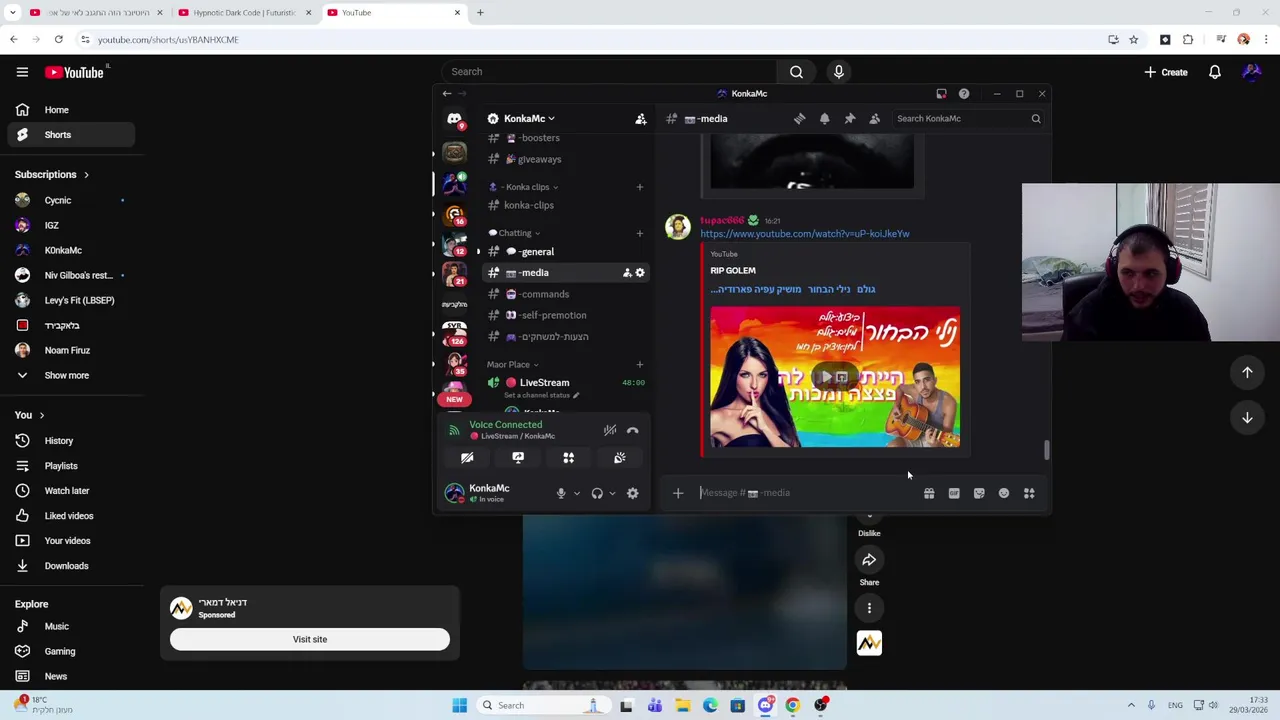Open the general channel in Discord
This screenshot has height=720, width=1280.
[566, 252]
